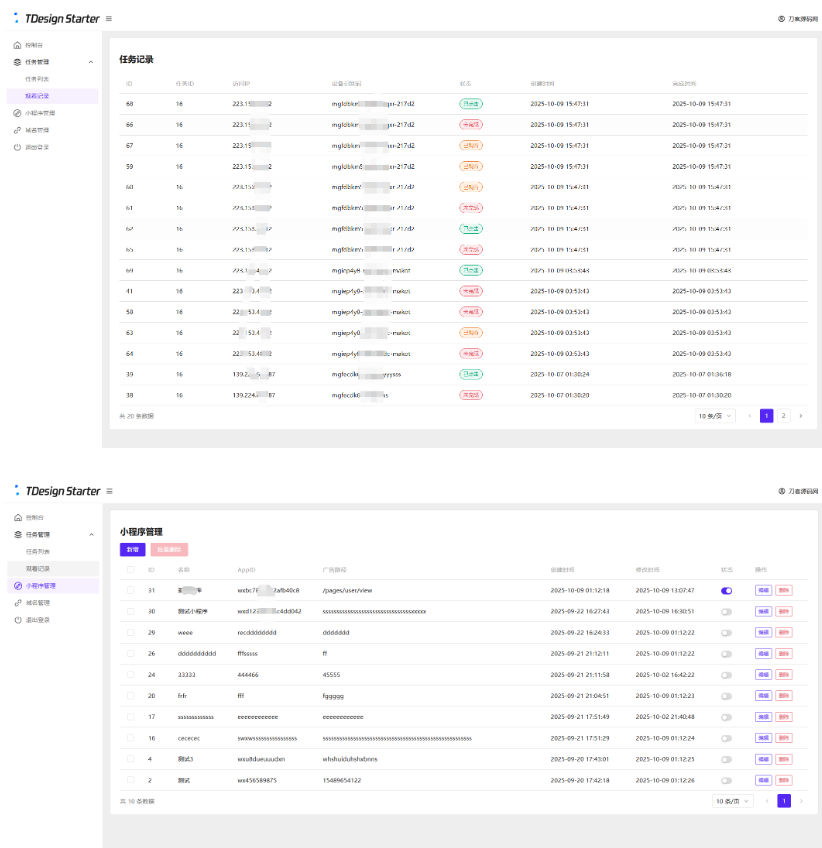Open page size dropdown under 小程序管理 table
This screenshot has height=848, width=822.
click(x=733, y=801)
